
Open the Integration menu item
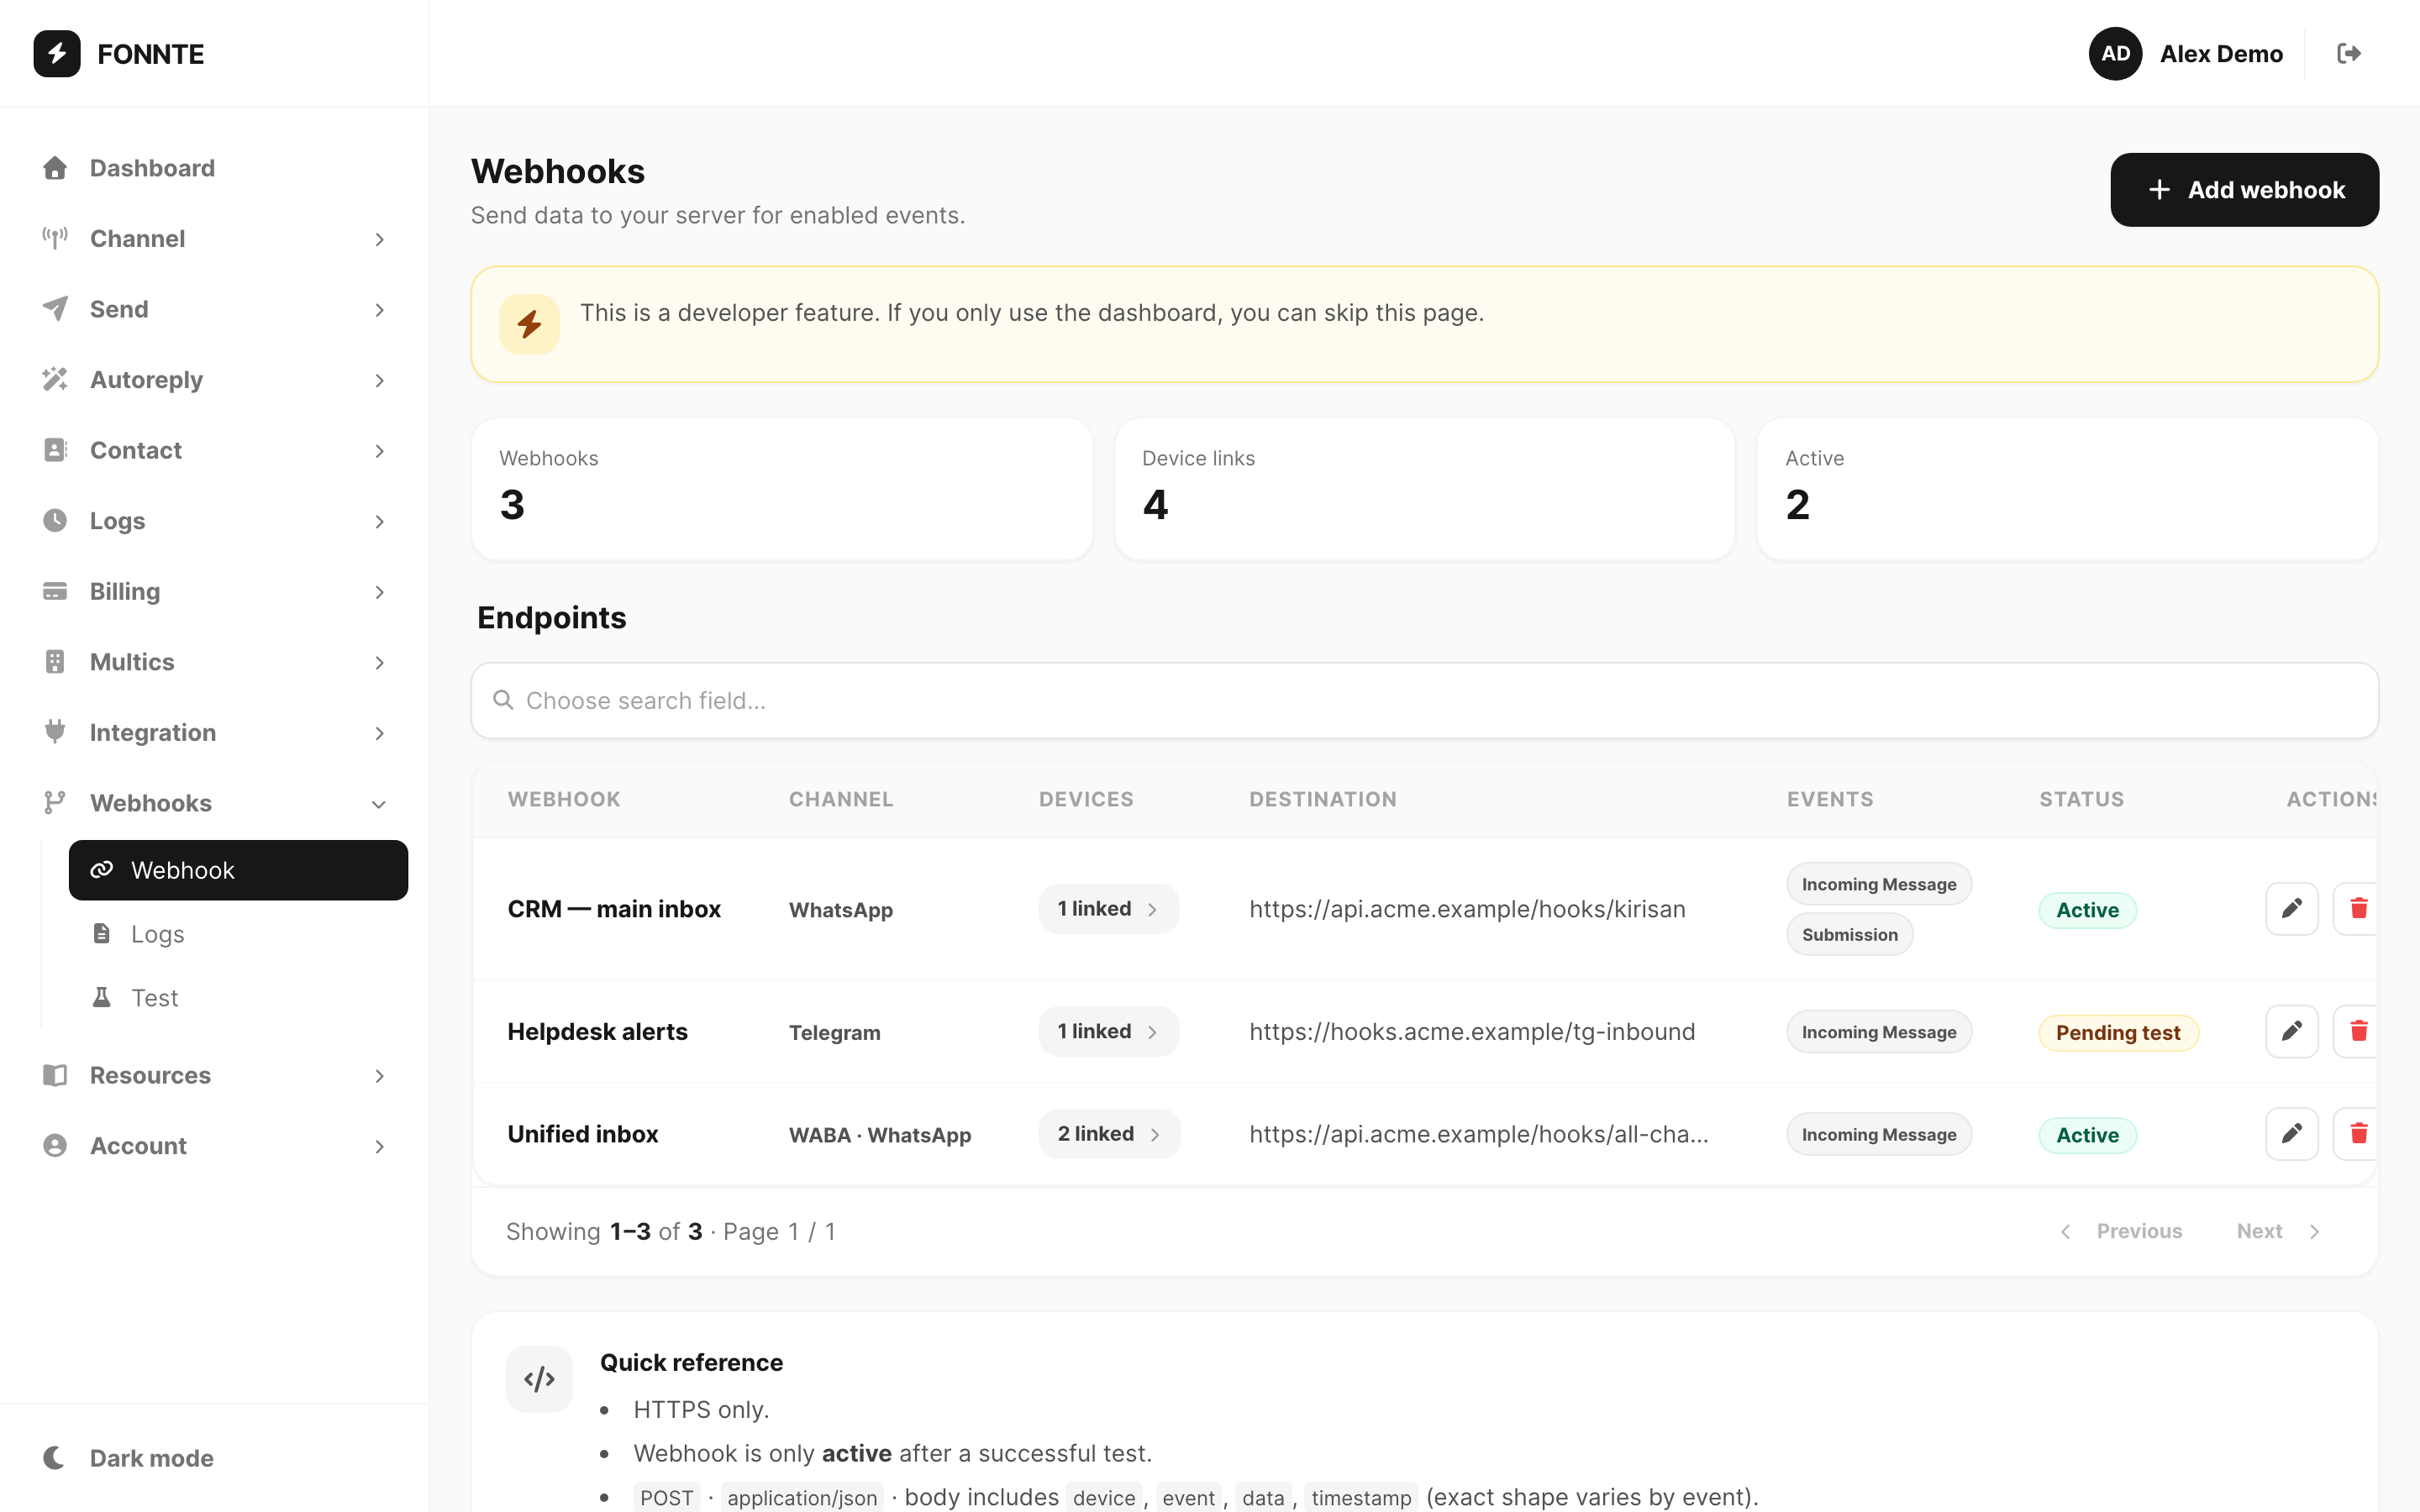pos(214,732)
